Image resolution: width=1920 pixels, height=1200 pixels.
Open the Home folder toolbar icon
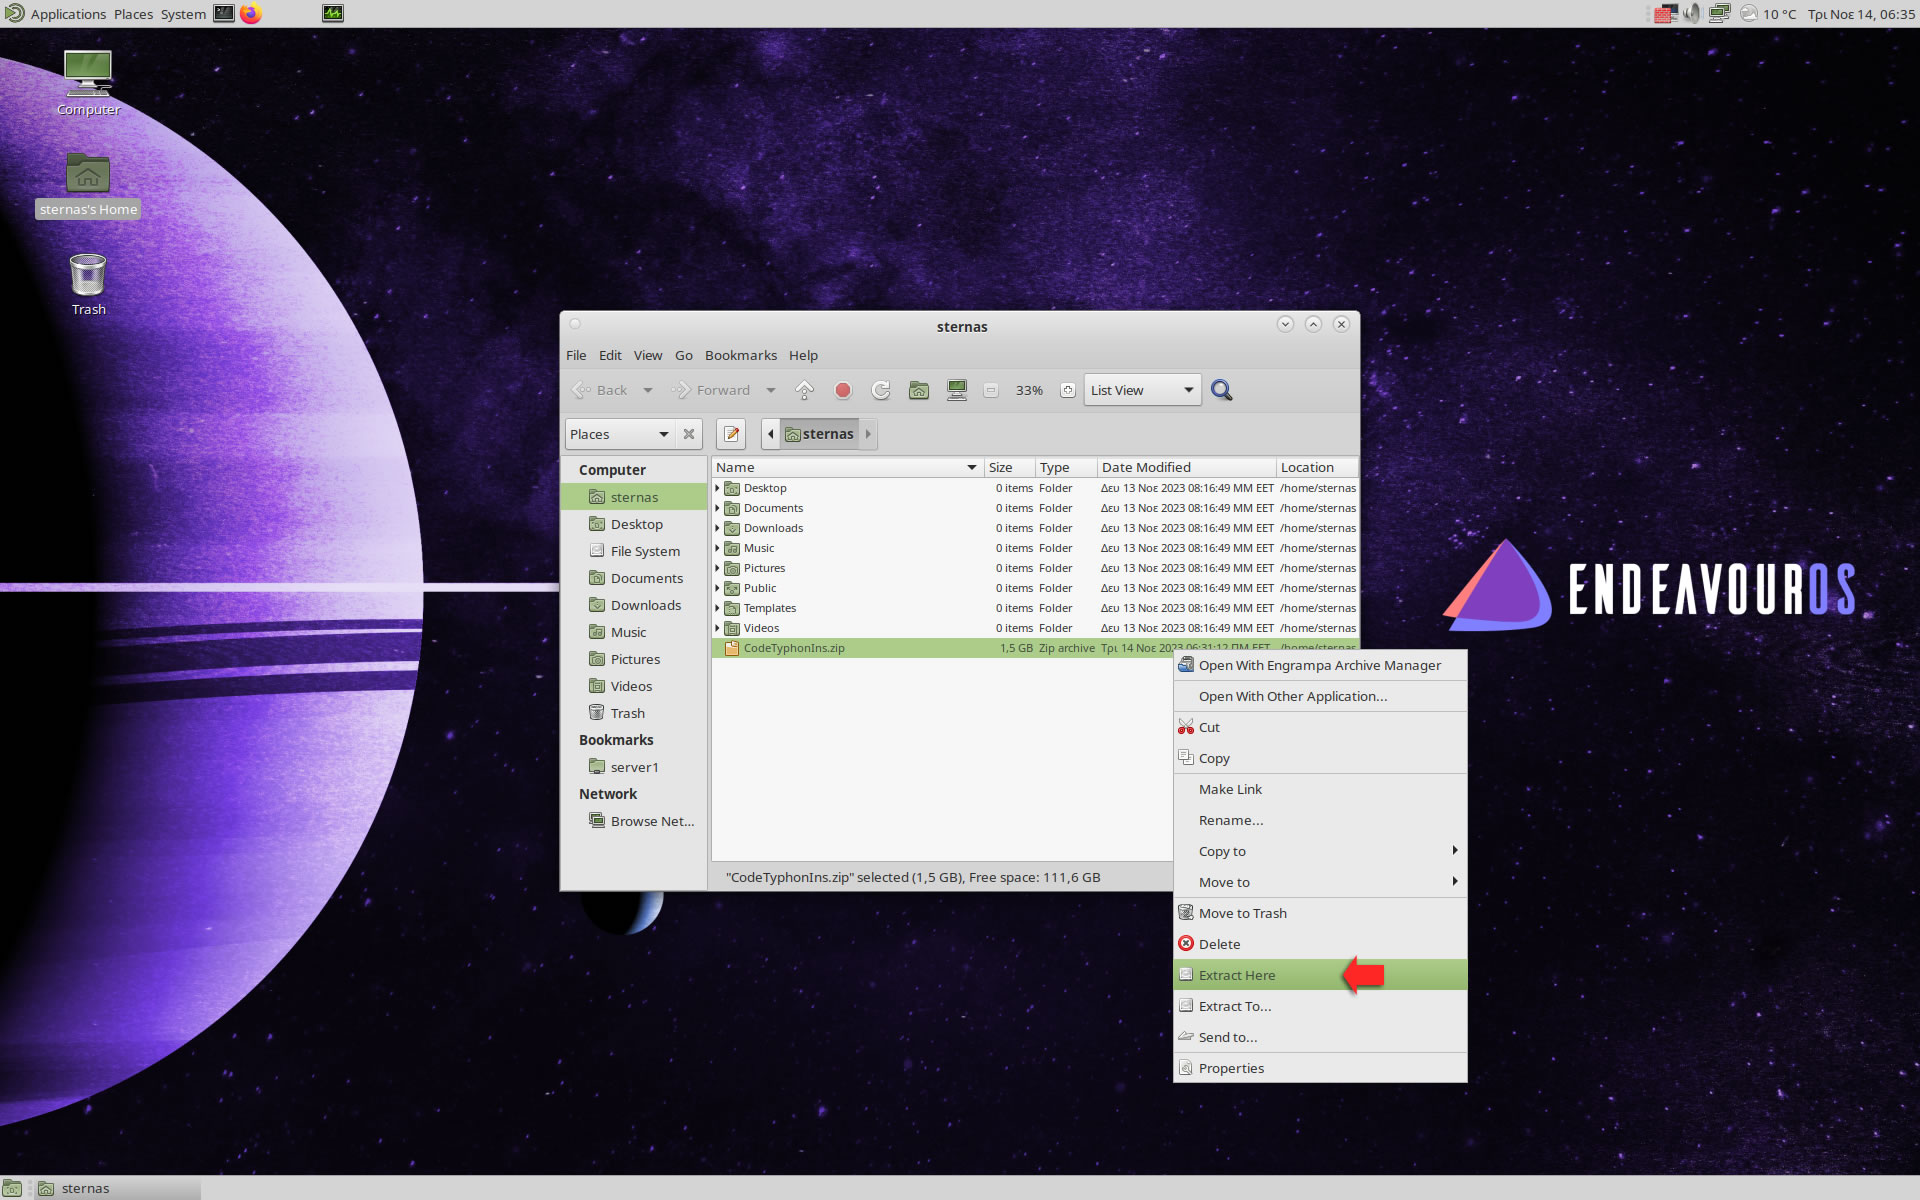tap(919, 390)
